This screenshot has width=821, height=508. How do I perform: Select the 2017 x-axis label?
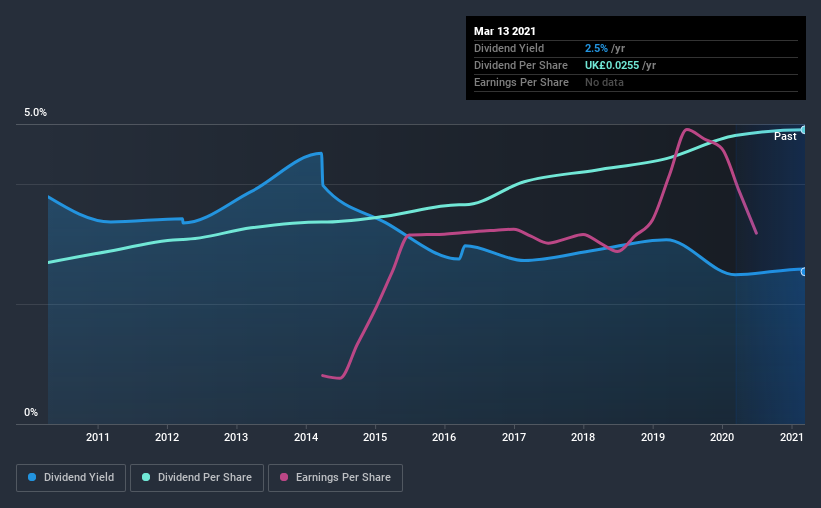pos(514,437)
